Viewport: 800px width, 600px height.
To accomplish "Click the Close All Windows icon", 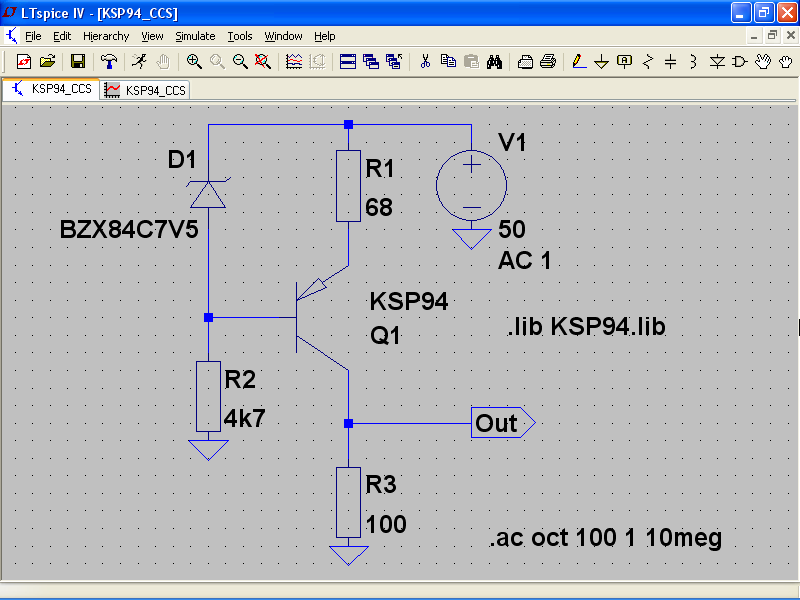I will pos(394,62).
